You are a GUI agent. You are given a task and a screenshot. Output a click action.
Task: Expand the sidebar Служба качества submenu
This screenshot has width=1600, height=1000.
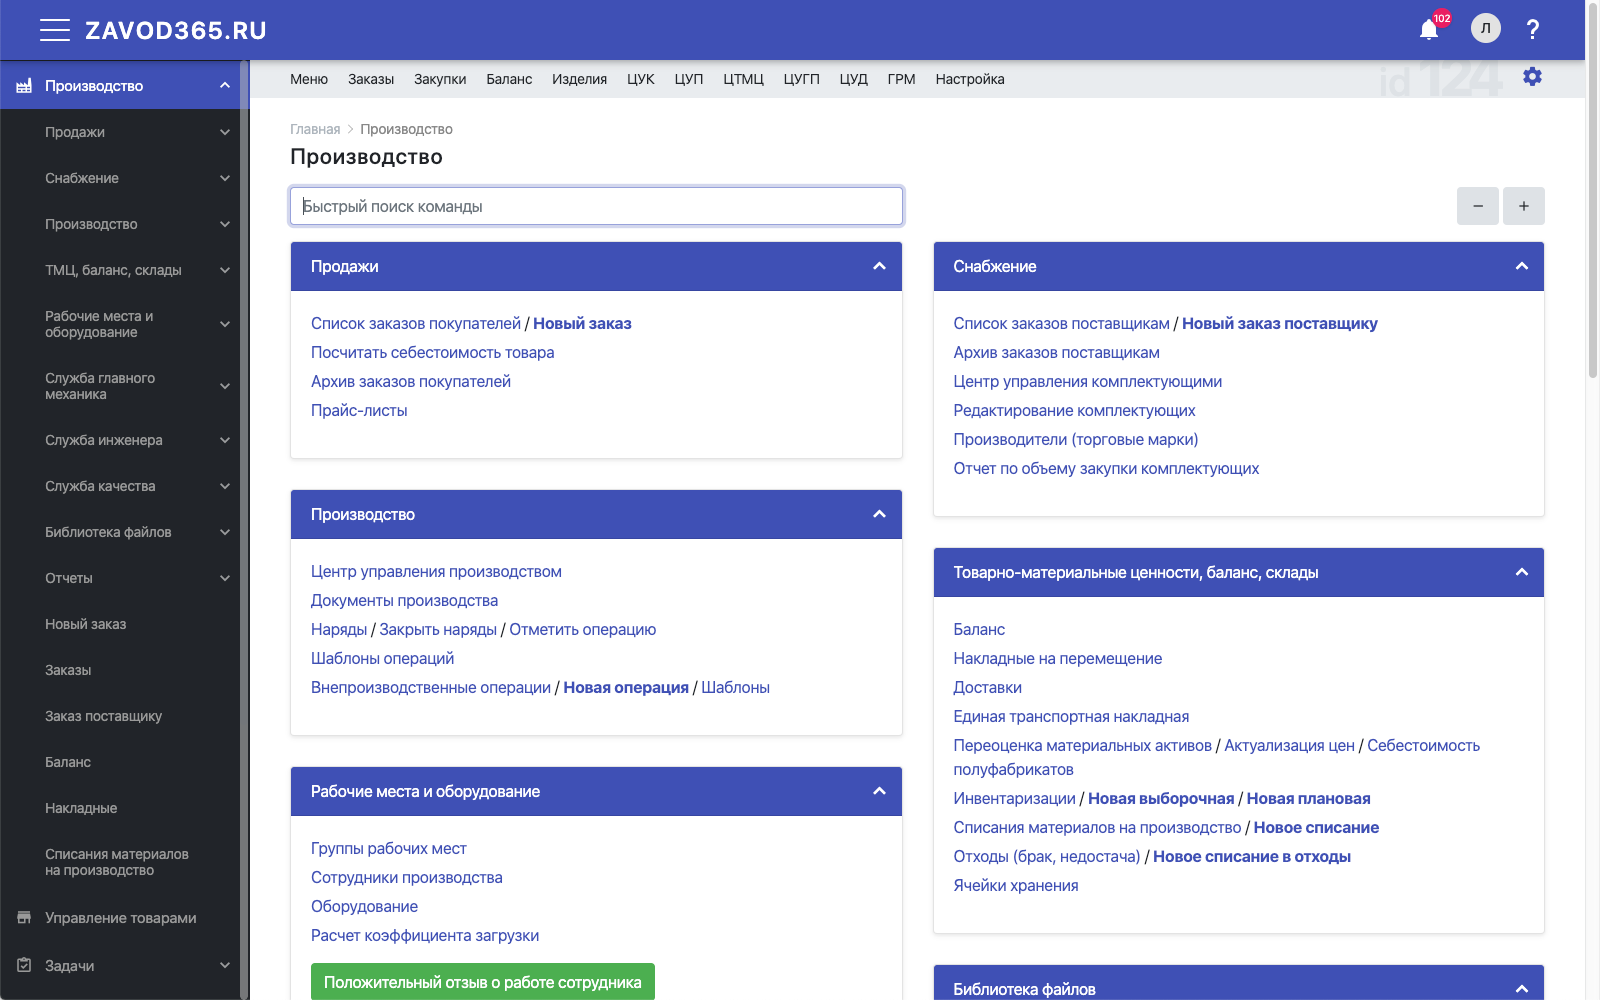[x=225, y=486]
